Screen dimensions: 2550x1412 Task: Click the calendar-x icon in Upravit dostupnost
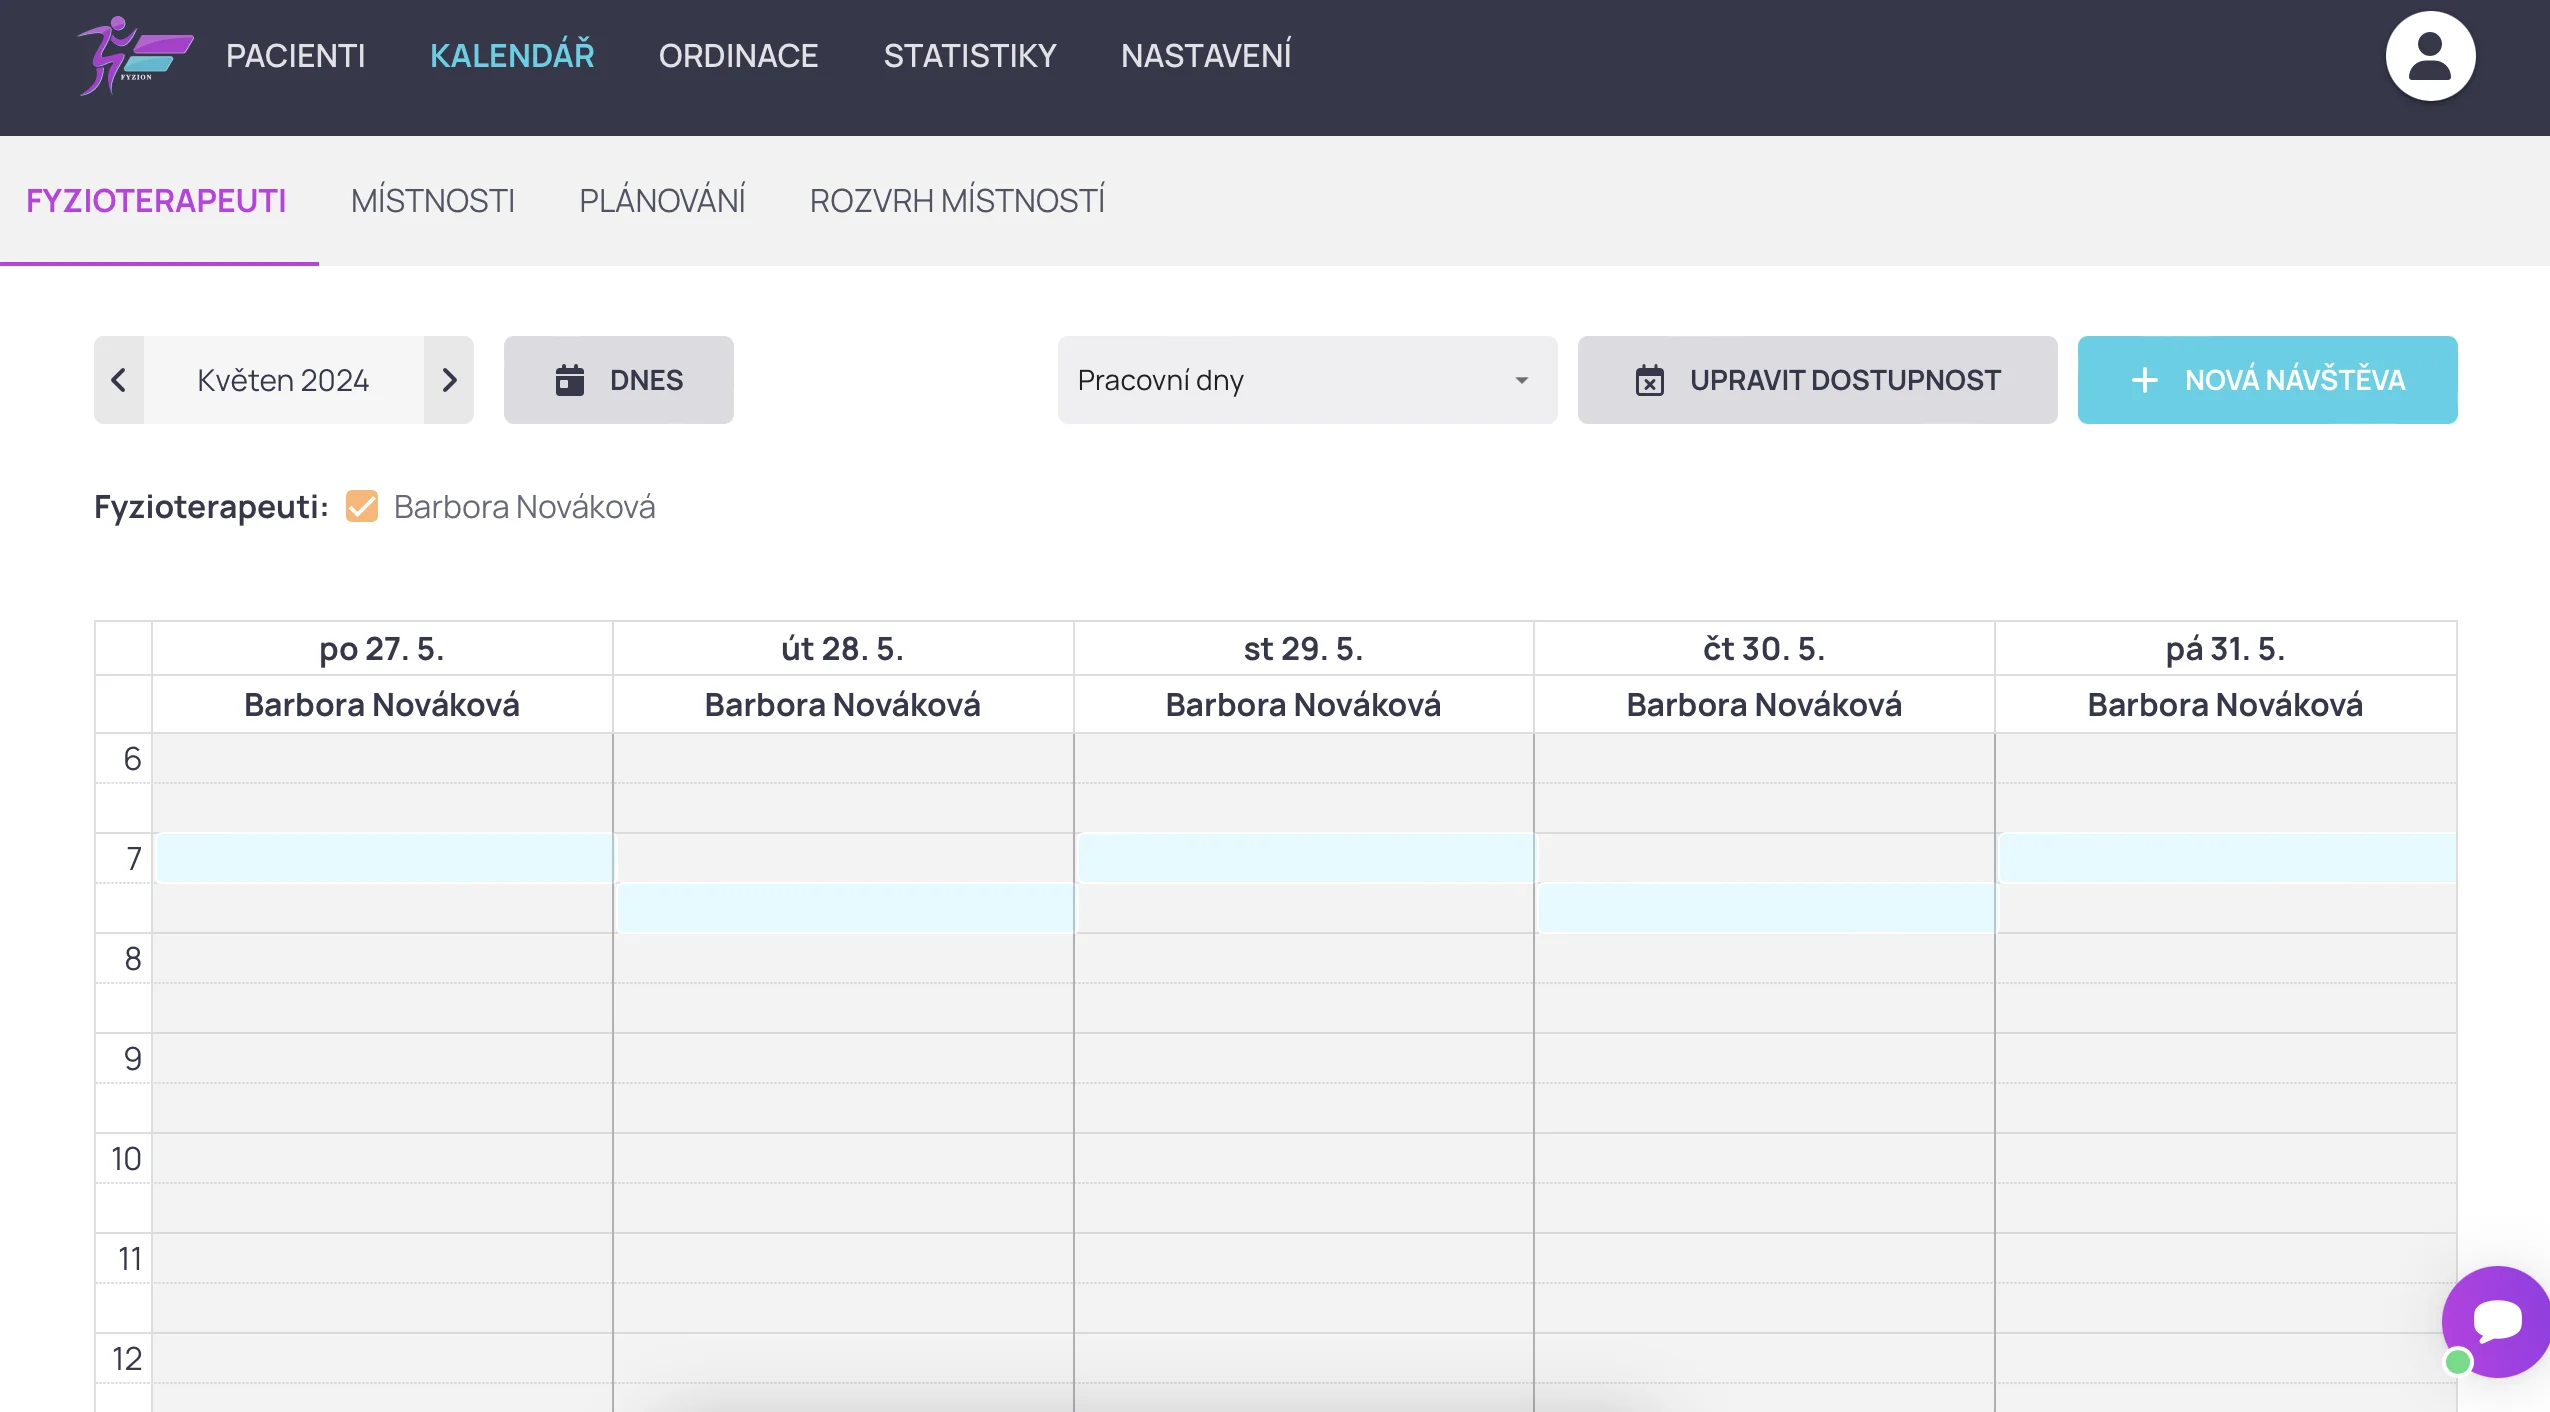click(1650, 380)
